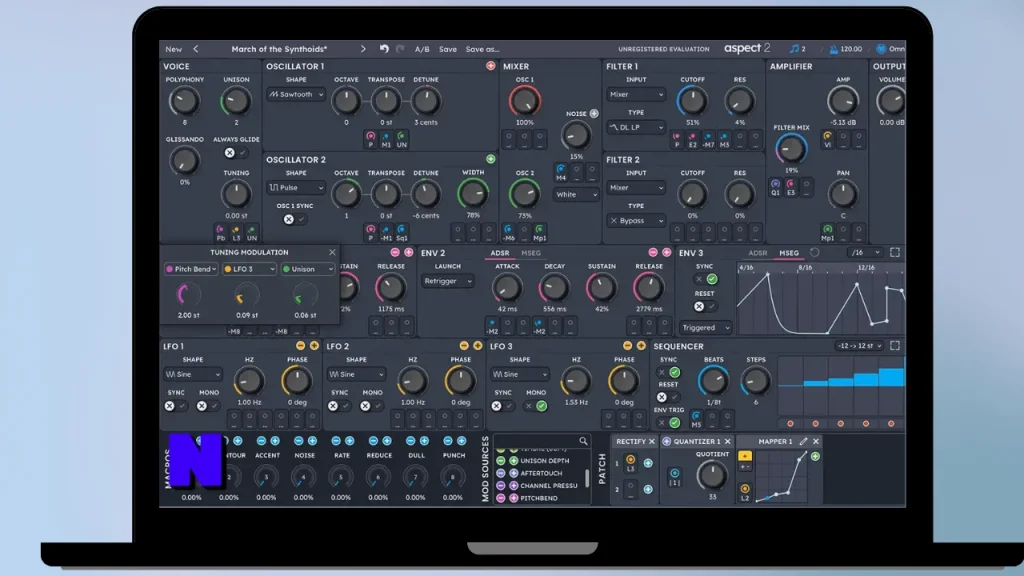Click ENV 2 pink plus icon
This screenshot has height=576, width=1024.
[666, 253]
